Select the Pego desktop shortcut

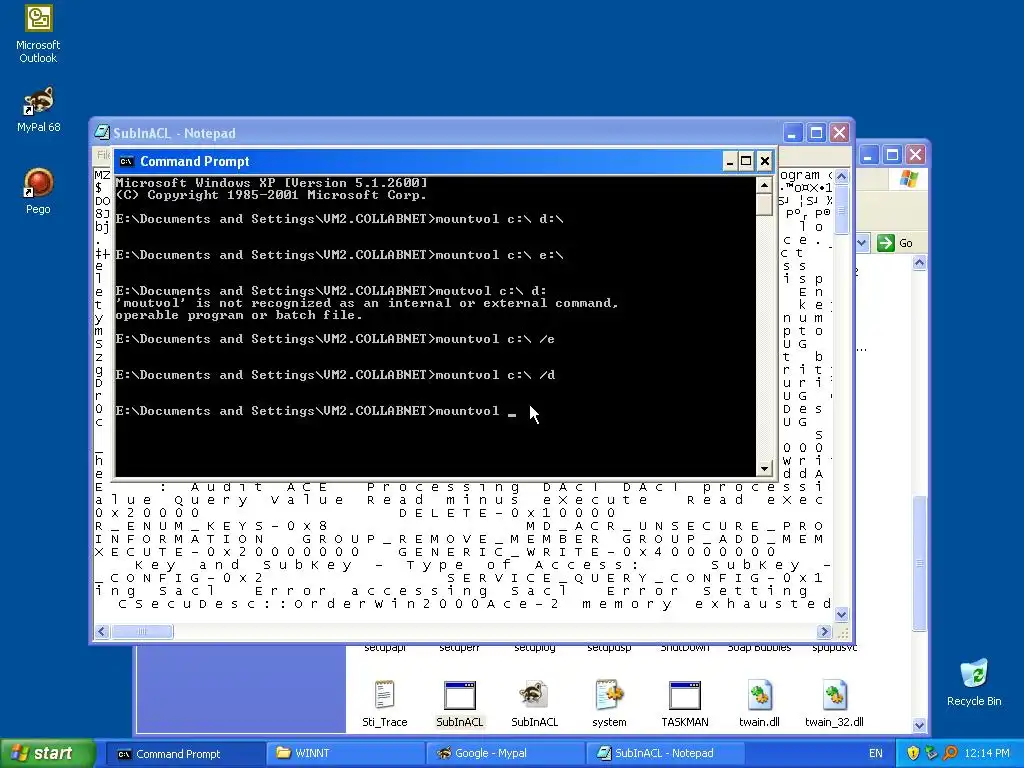coord(38,191)
